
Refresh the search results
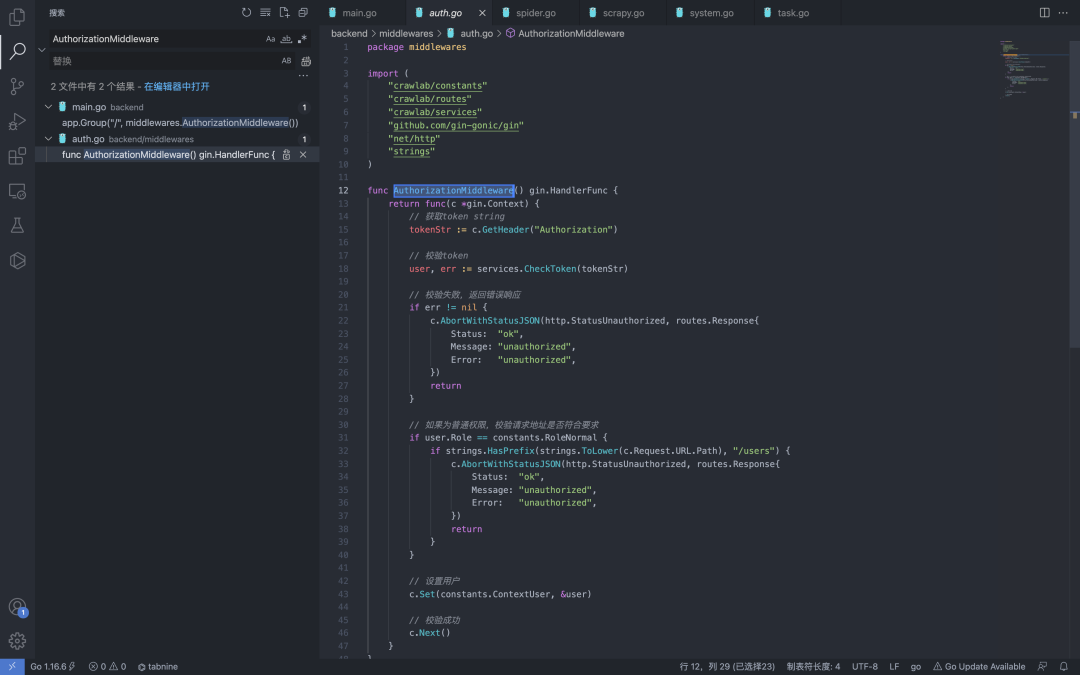247,13
